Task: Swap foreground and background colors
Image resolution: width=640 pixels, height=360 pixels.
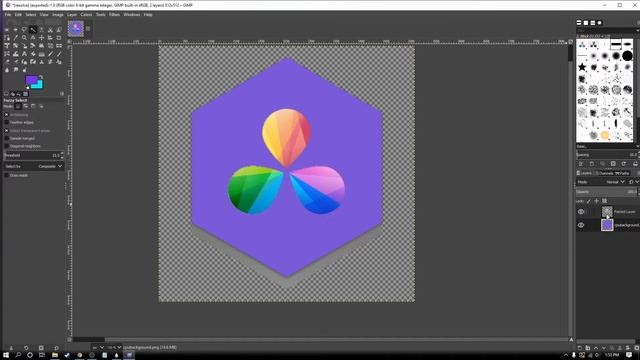Action: [x=41, y=77]
